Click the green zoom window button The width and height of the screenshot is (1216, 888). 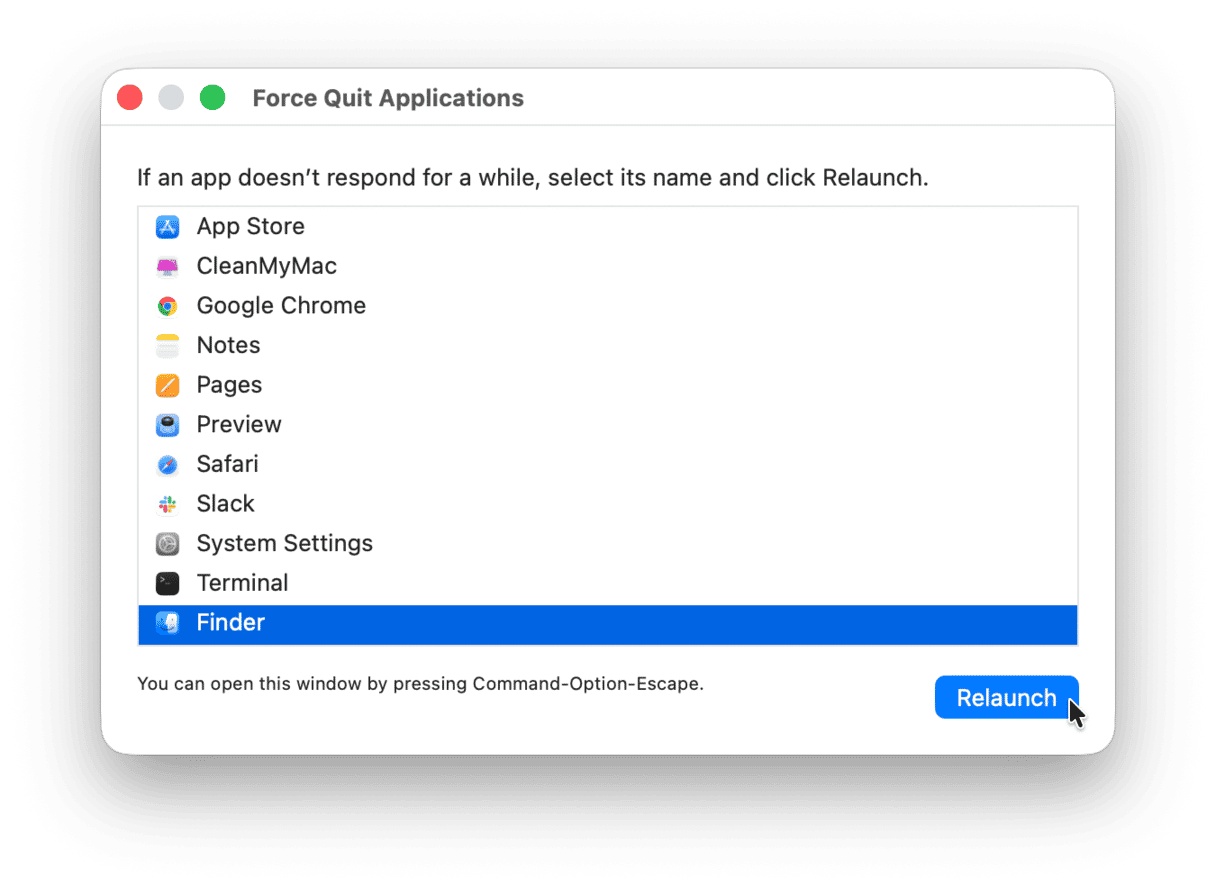point(212,98)
